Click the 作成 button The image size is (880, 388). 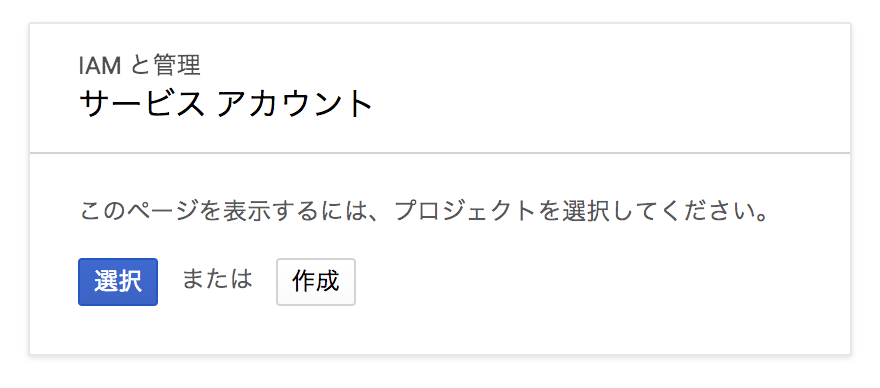[x=316, y=282]
